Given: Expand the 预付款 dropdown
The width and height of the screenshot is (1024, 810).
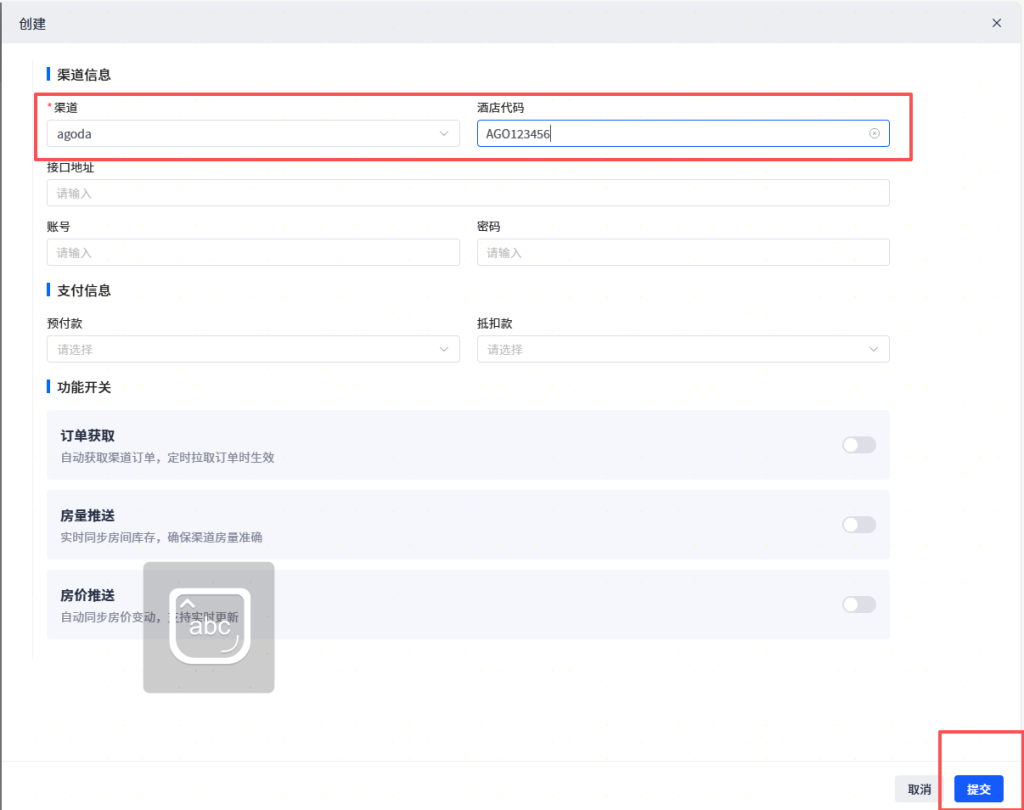Looking at the screenshot, I should click(x=253, y=349).
